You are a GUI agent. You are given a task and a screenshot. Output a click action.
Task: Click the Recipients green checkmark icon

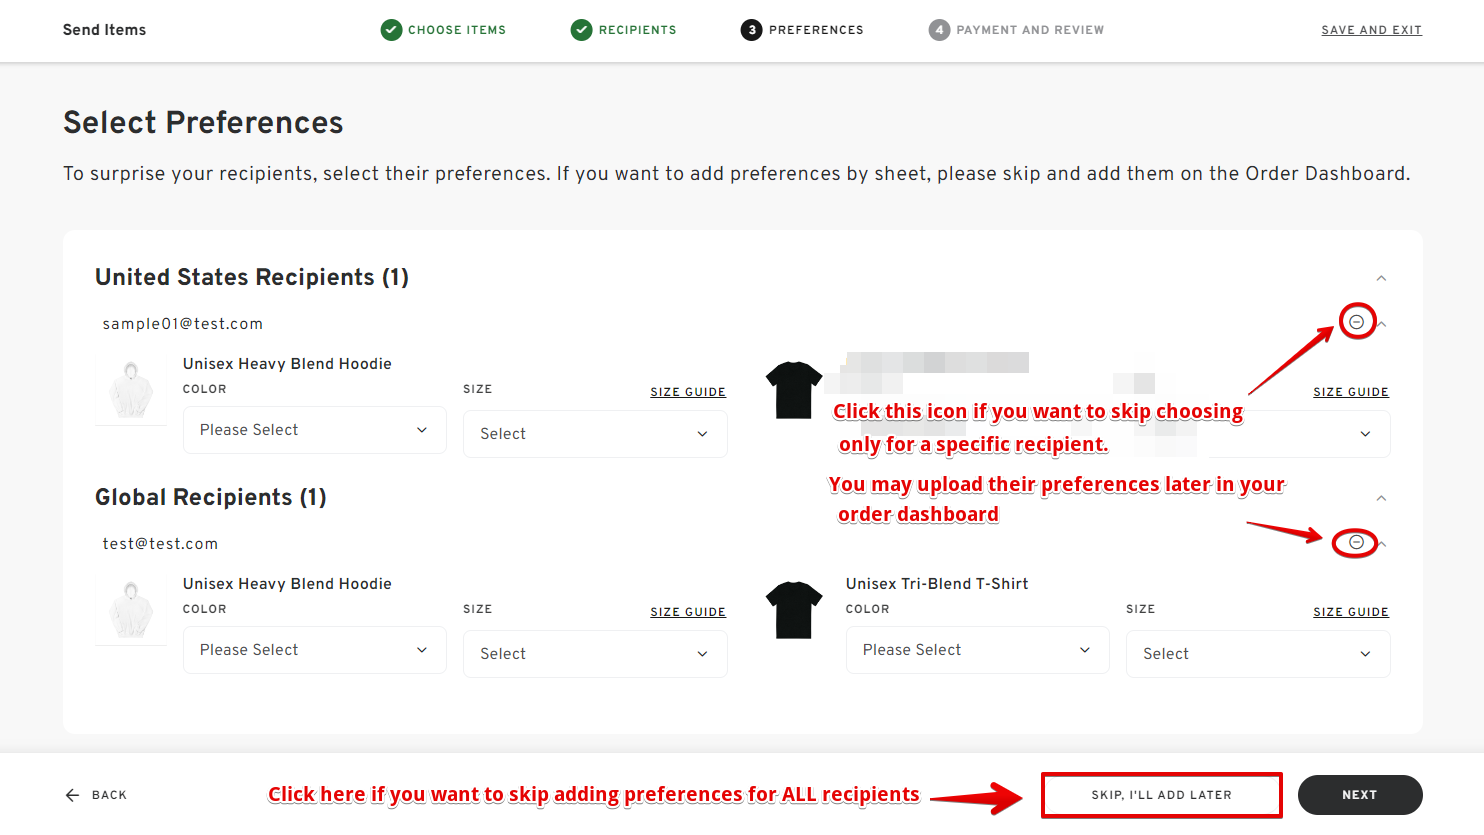click(x=581, y=30)
